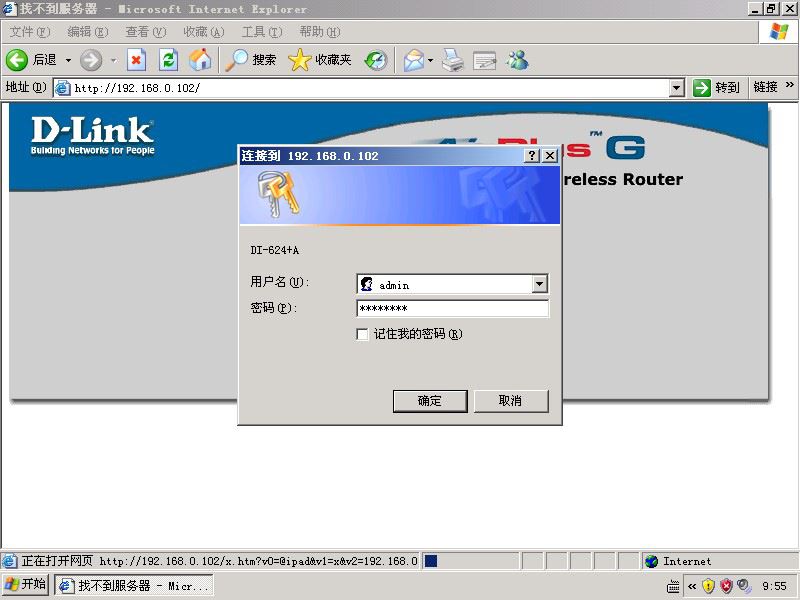Open the Messenger people icon
This screenshot has width=800, height=600.
point(517,60)
